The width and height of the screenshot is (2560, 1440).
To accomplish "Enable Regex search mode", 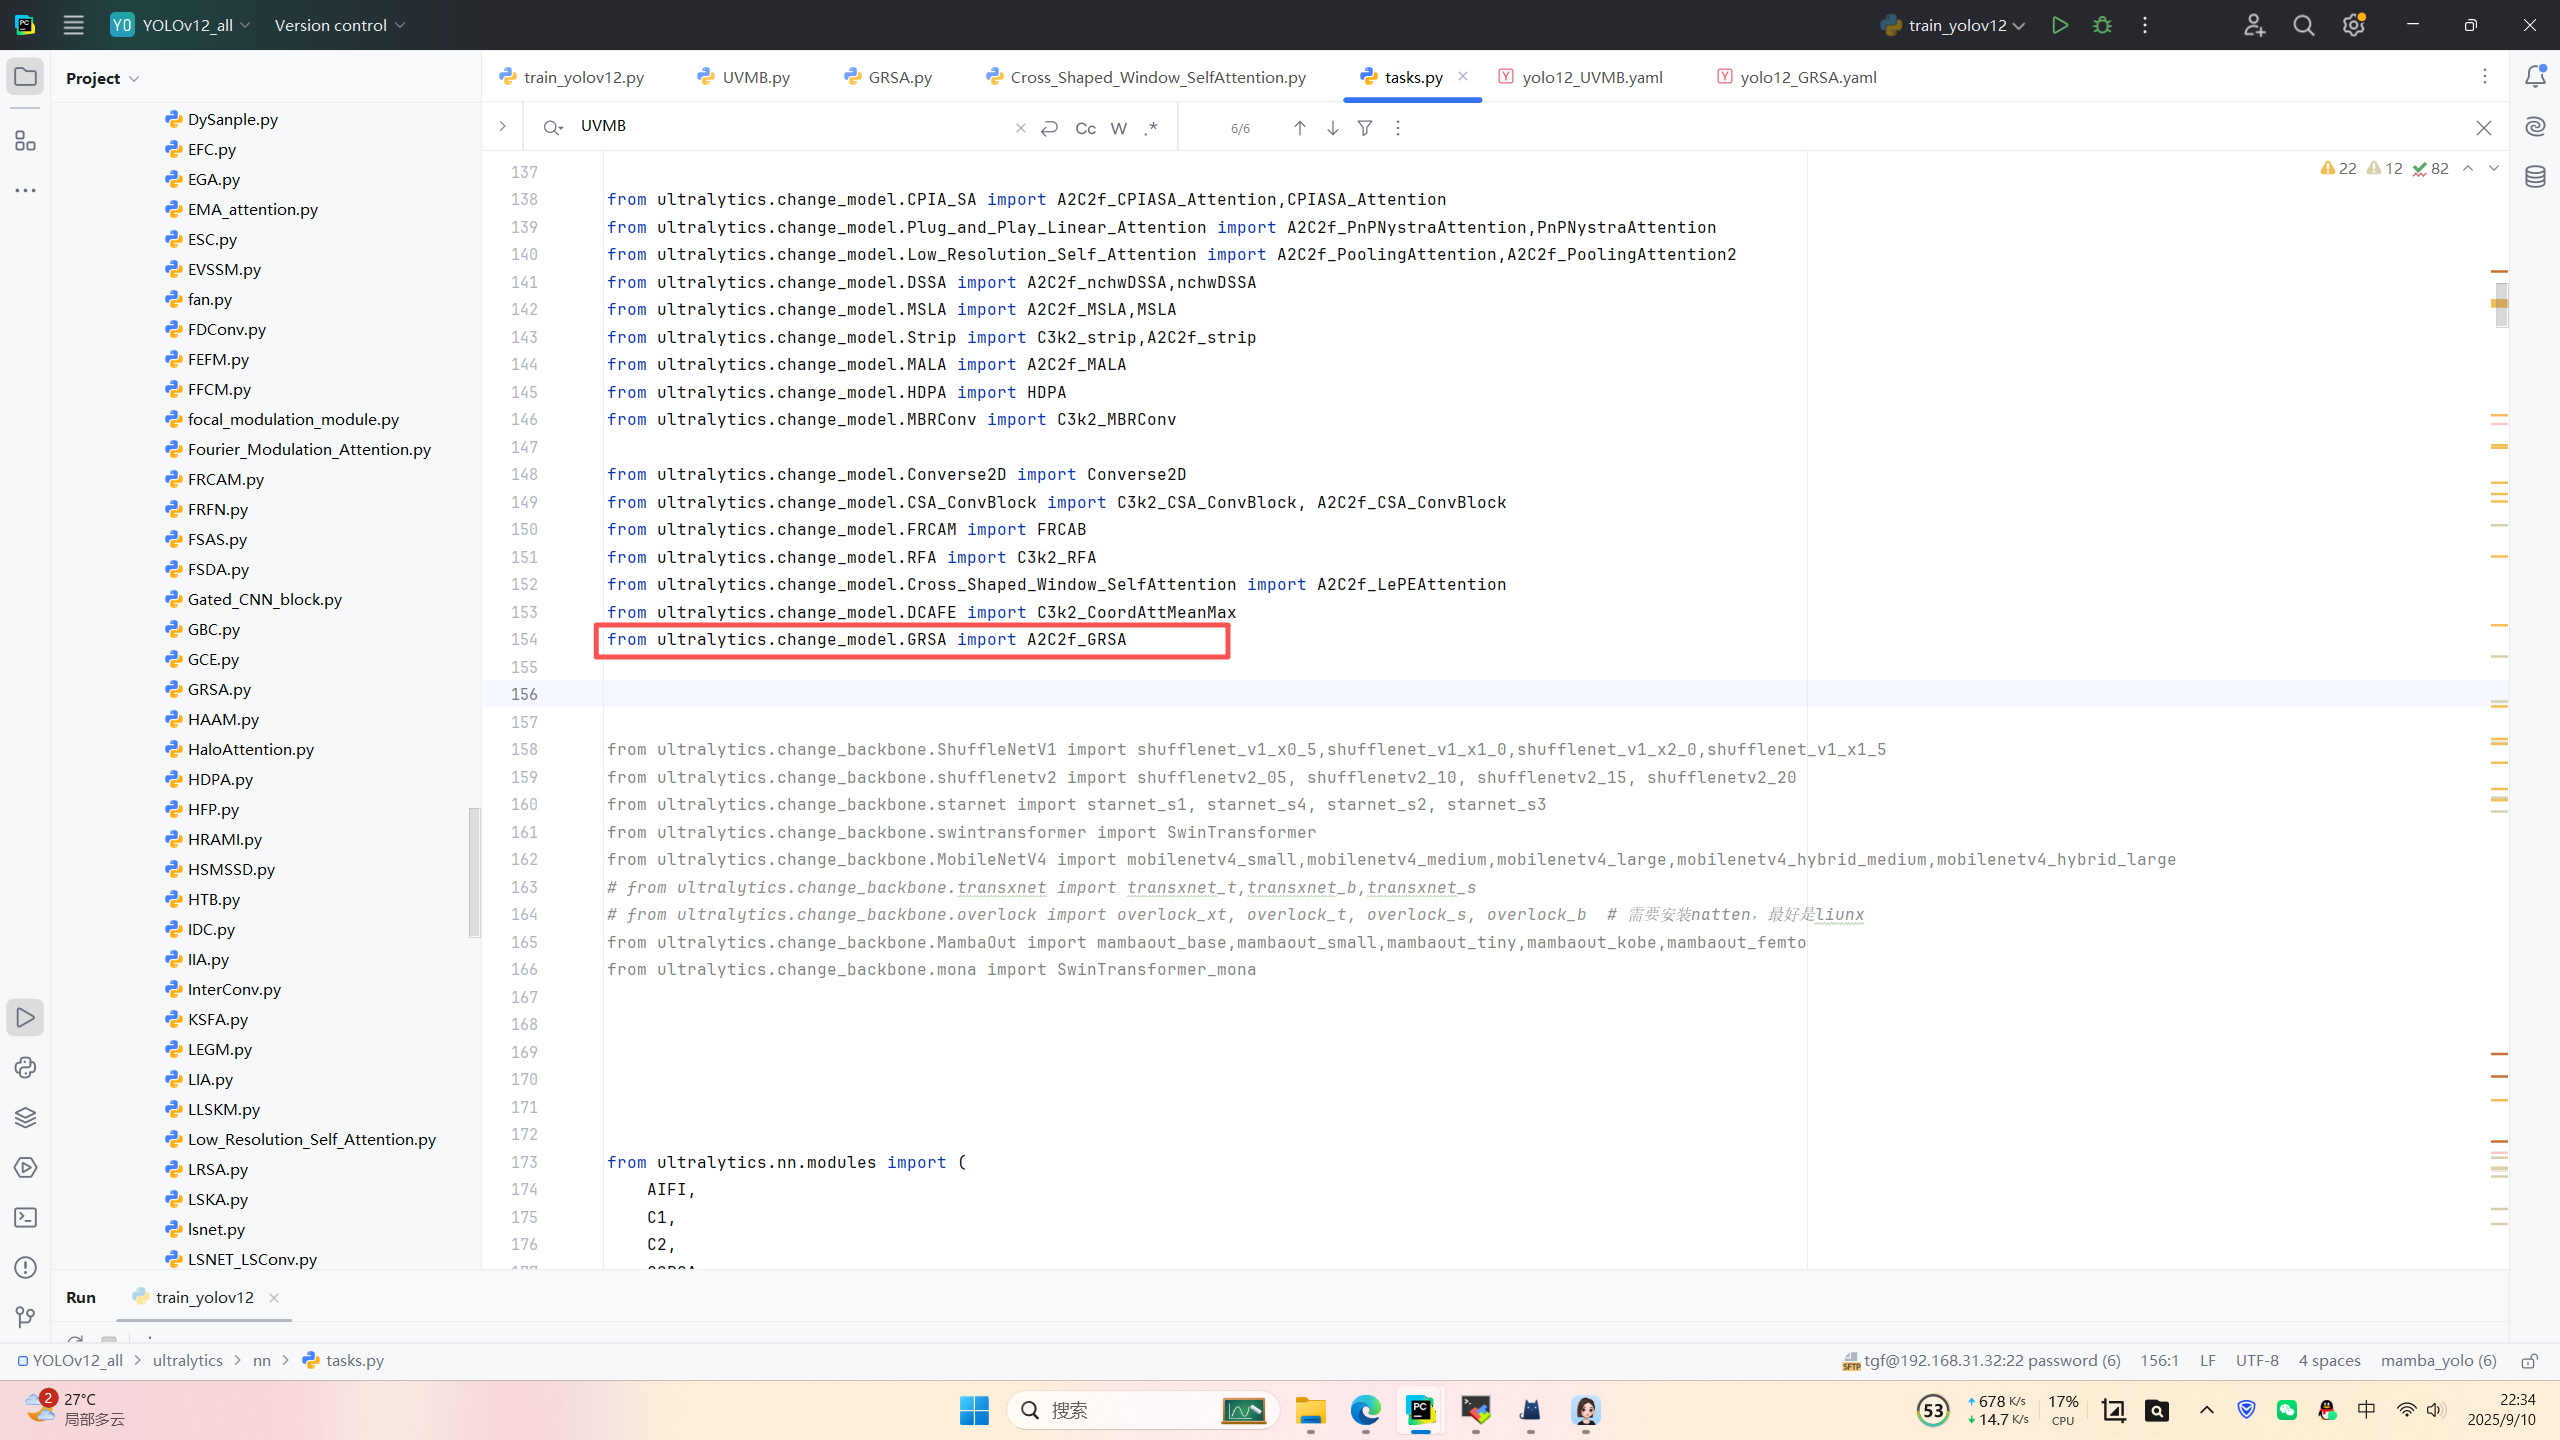I will click(1152, 128).
